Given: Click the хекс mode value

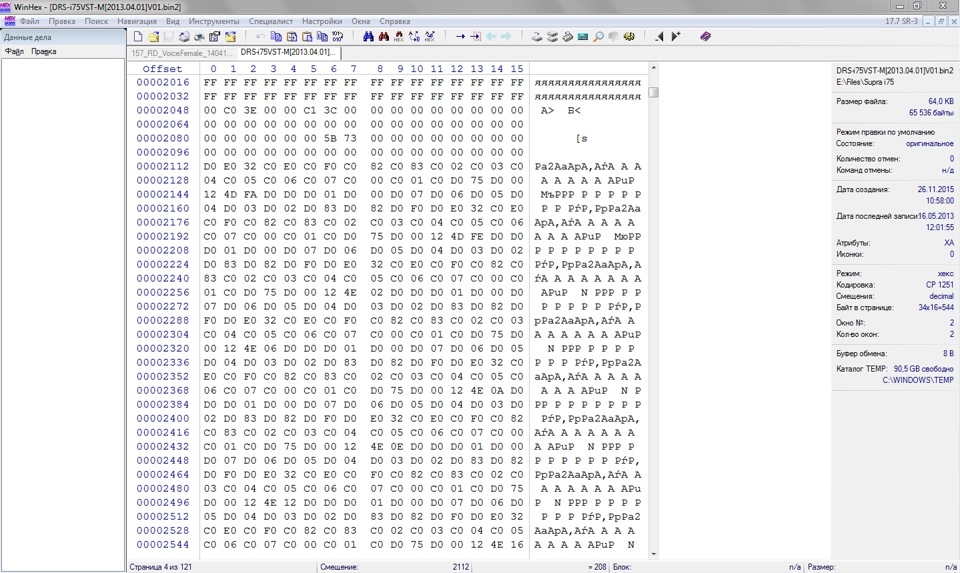Looking at the screenshot, I should [x=945, y=273].
